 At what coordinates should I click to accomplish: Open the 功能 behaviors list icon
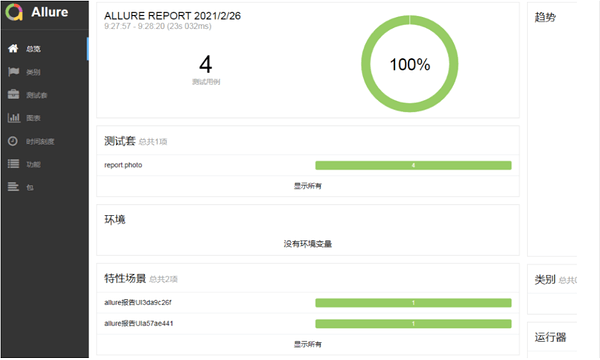click(x=13, y=164)
